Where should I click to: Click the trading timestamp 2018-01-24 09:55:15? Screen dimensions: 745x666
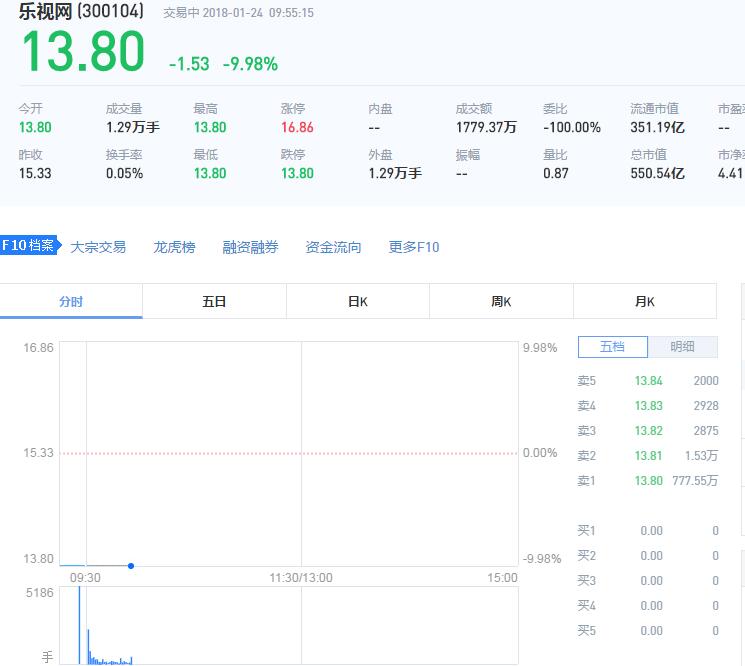258,13
